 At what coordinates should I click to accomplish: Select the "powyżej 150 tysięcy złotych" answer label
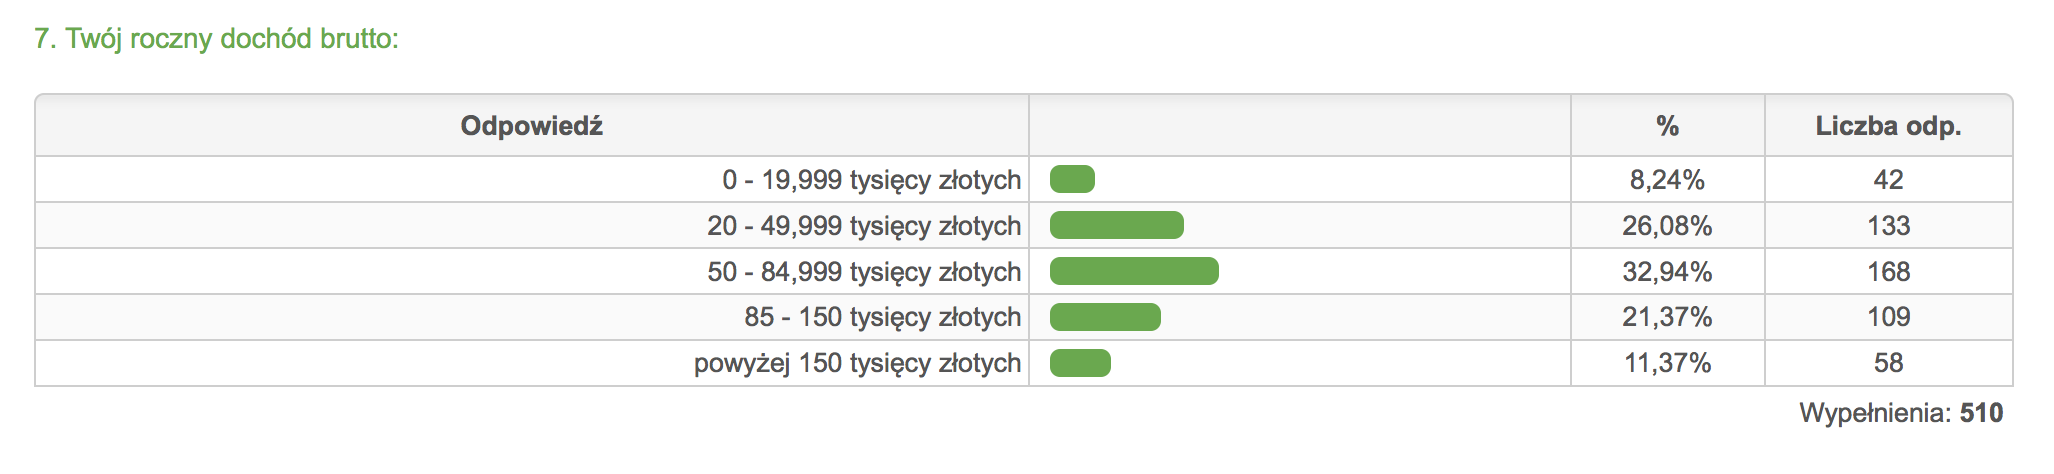click(857, 363)
